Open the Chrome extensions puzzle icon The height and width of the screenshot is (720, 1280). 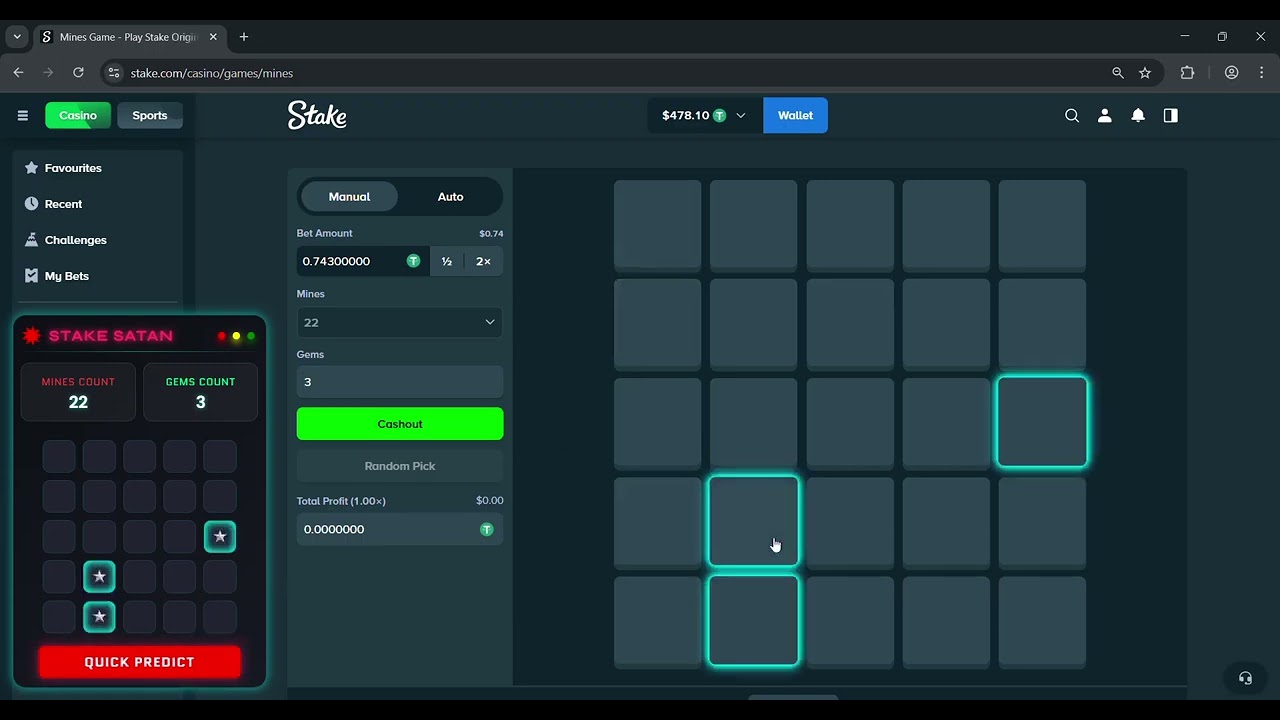[1188, 73]
